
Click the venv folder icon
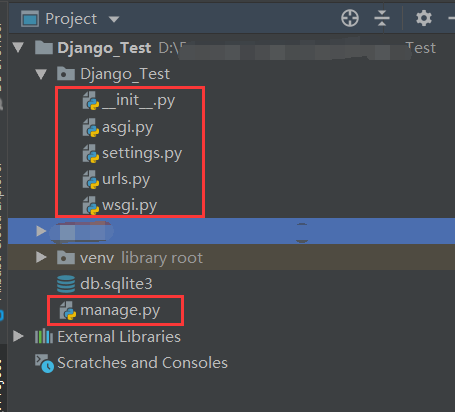point(66,257)
